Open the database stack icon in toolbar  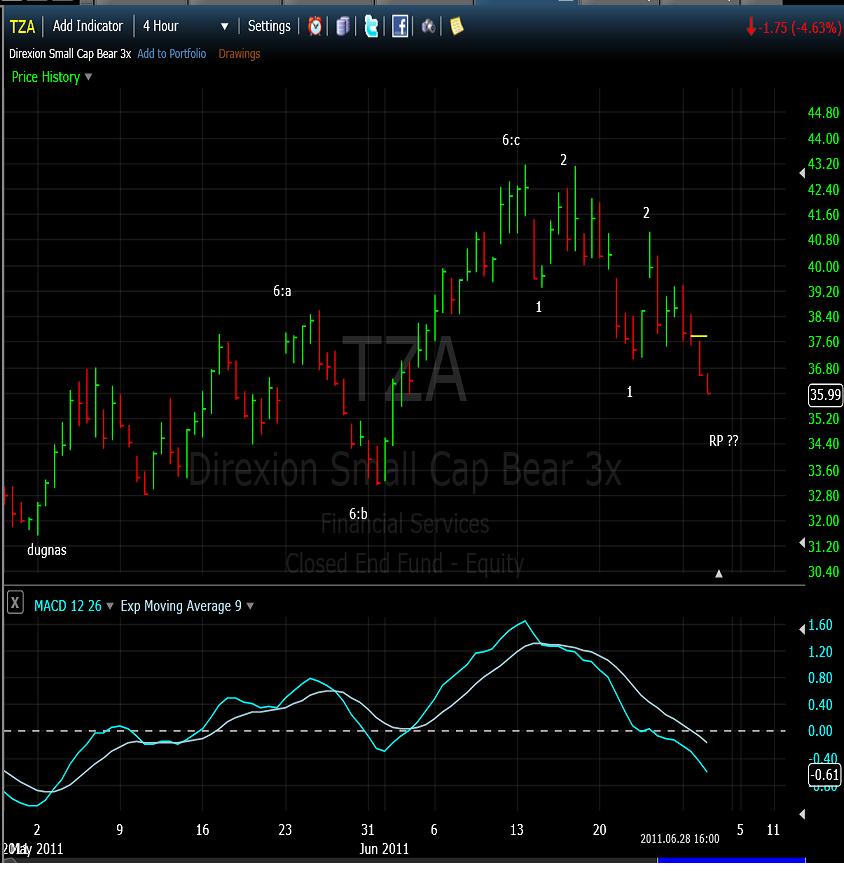coord(343,26)
